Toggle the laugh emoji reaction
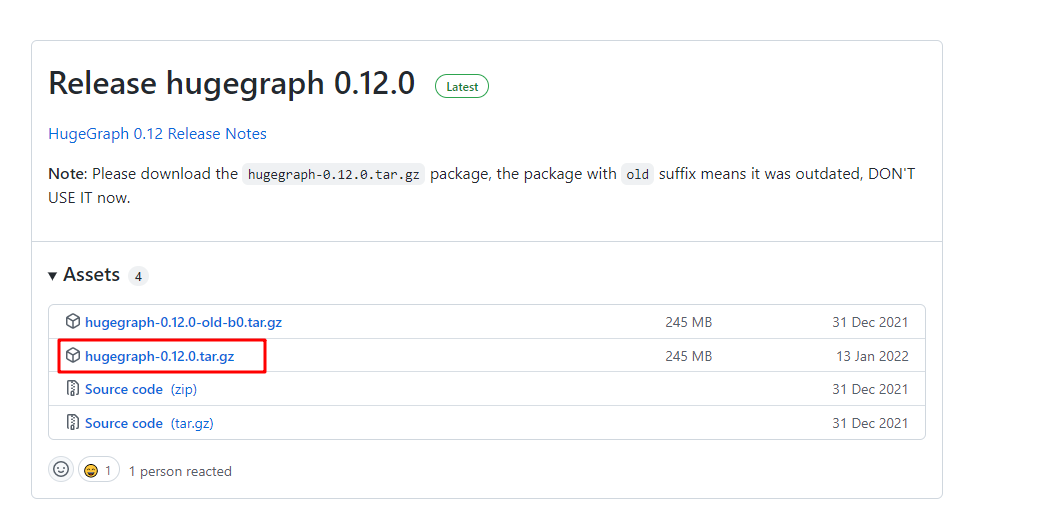The width and height of the screenshot is (1041, 506). (x=98, y=470)
